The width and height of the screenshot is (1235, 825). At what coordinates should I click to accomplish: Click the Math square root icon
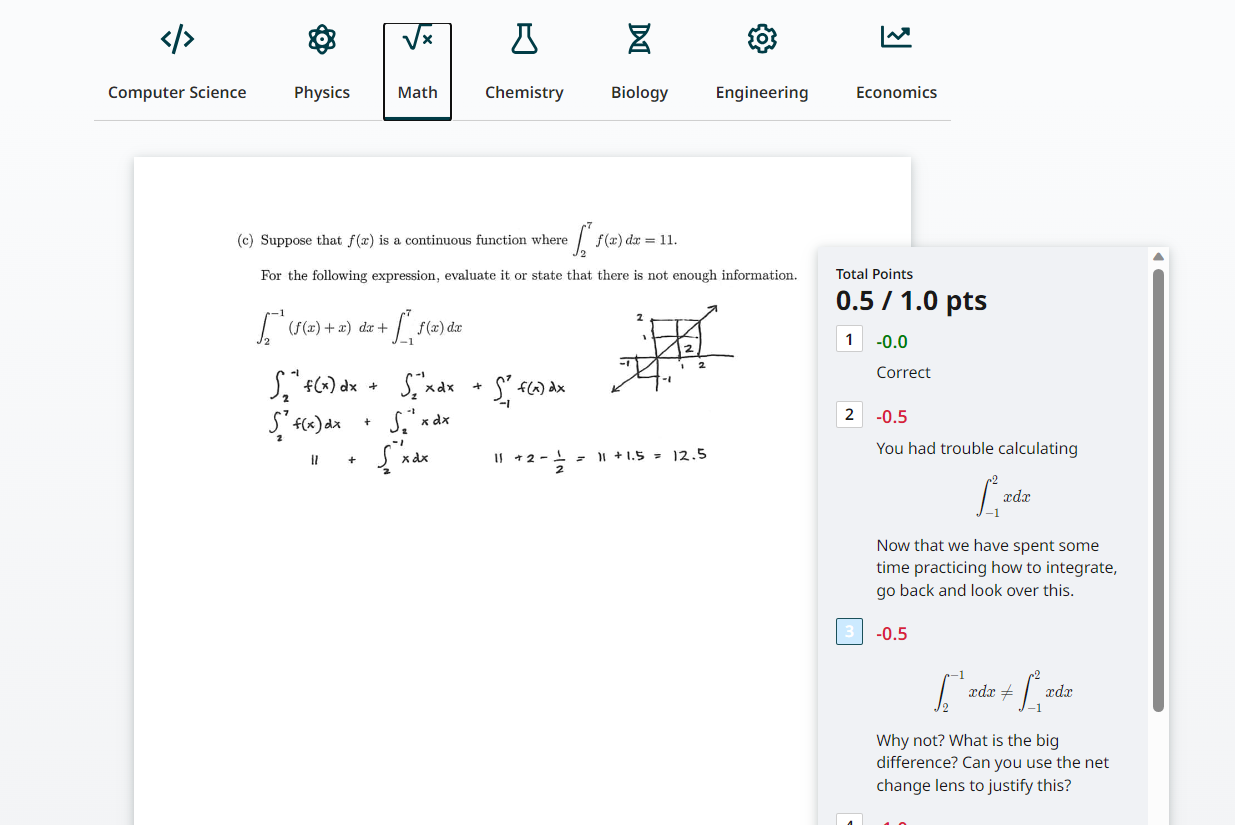point(417,39)
